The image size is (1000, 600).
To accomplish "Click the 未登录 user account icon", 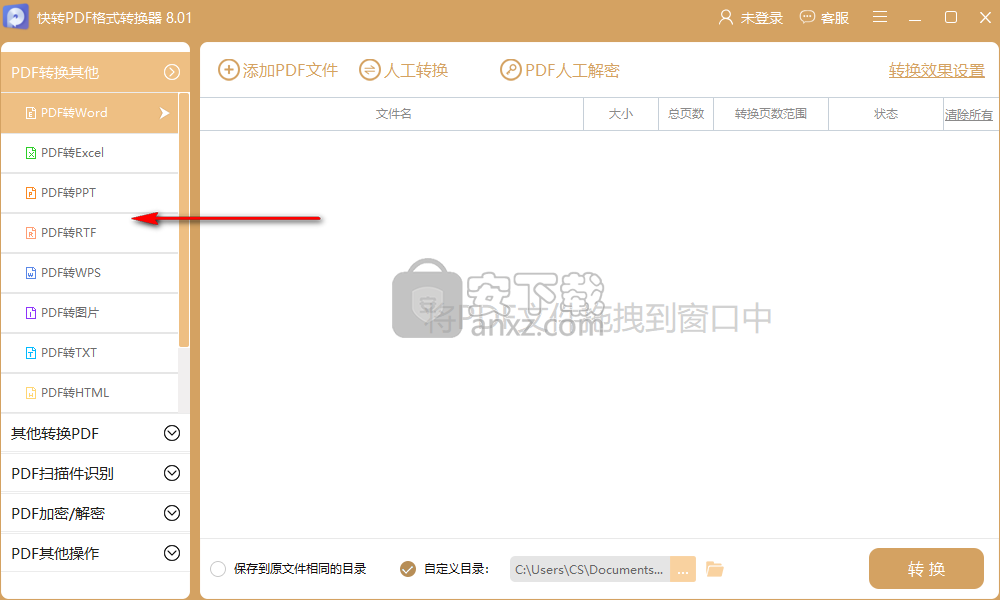I will tap(725, 17).
